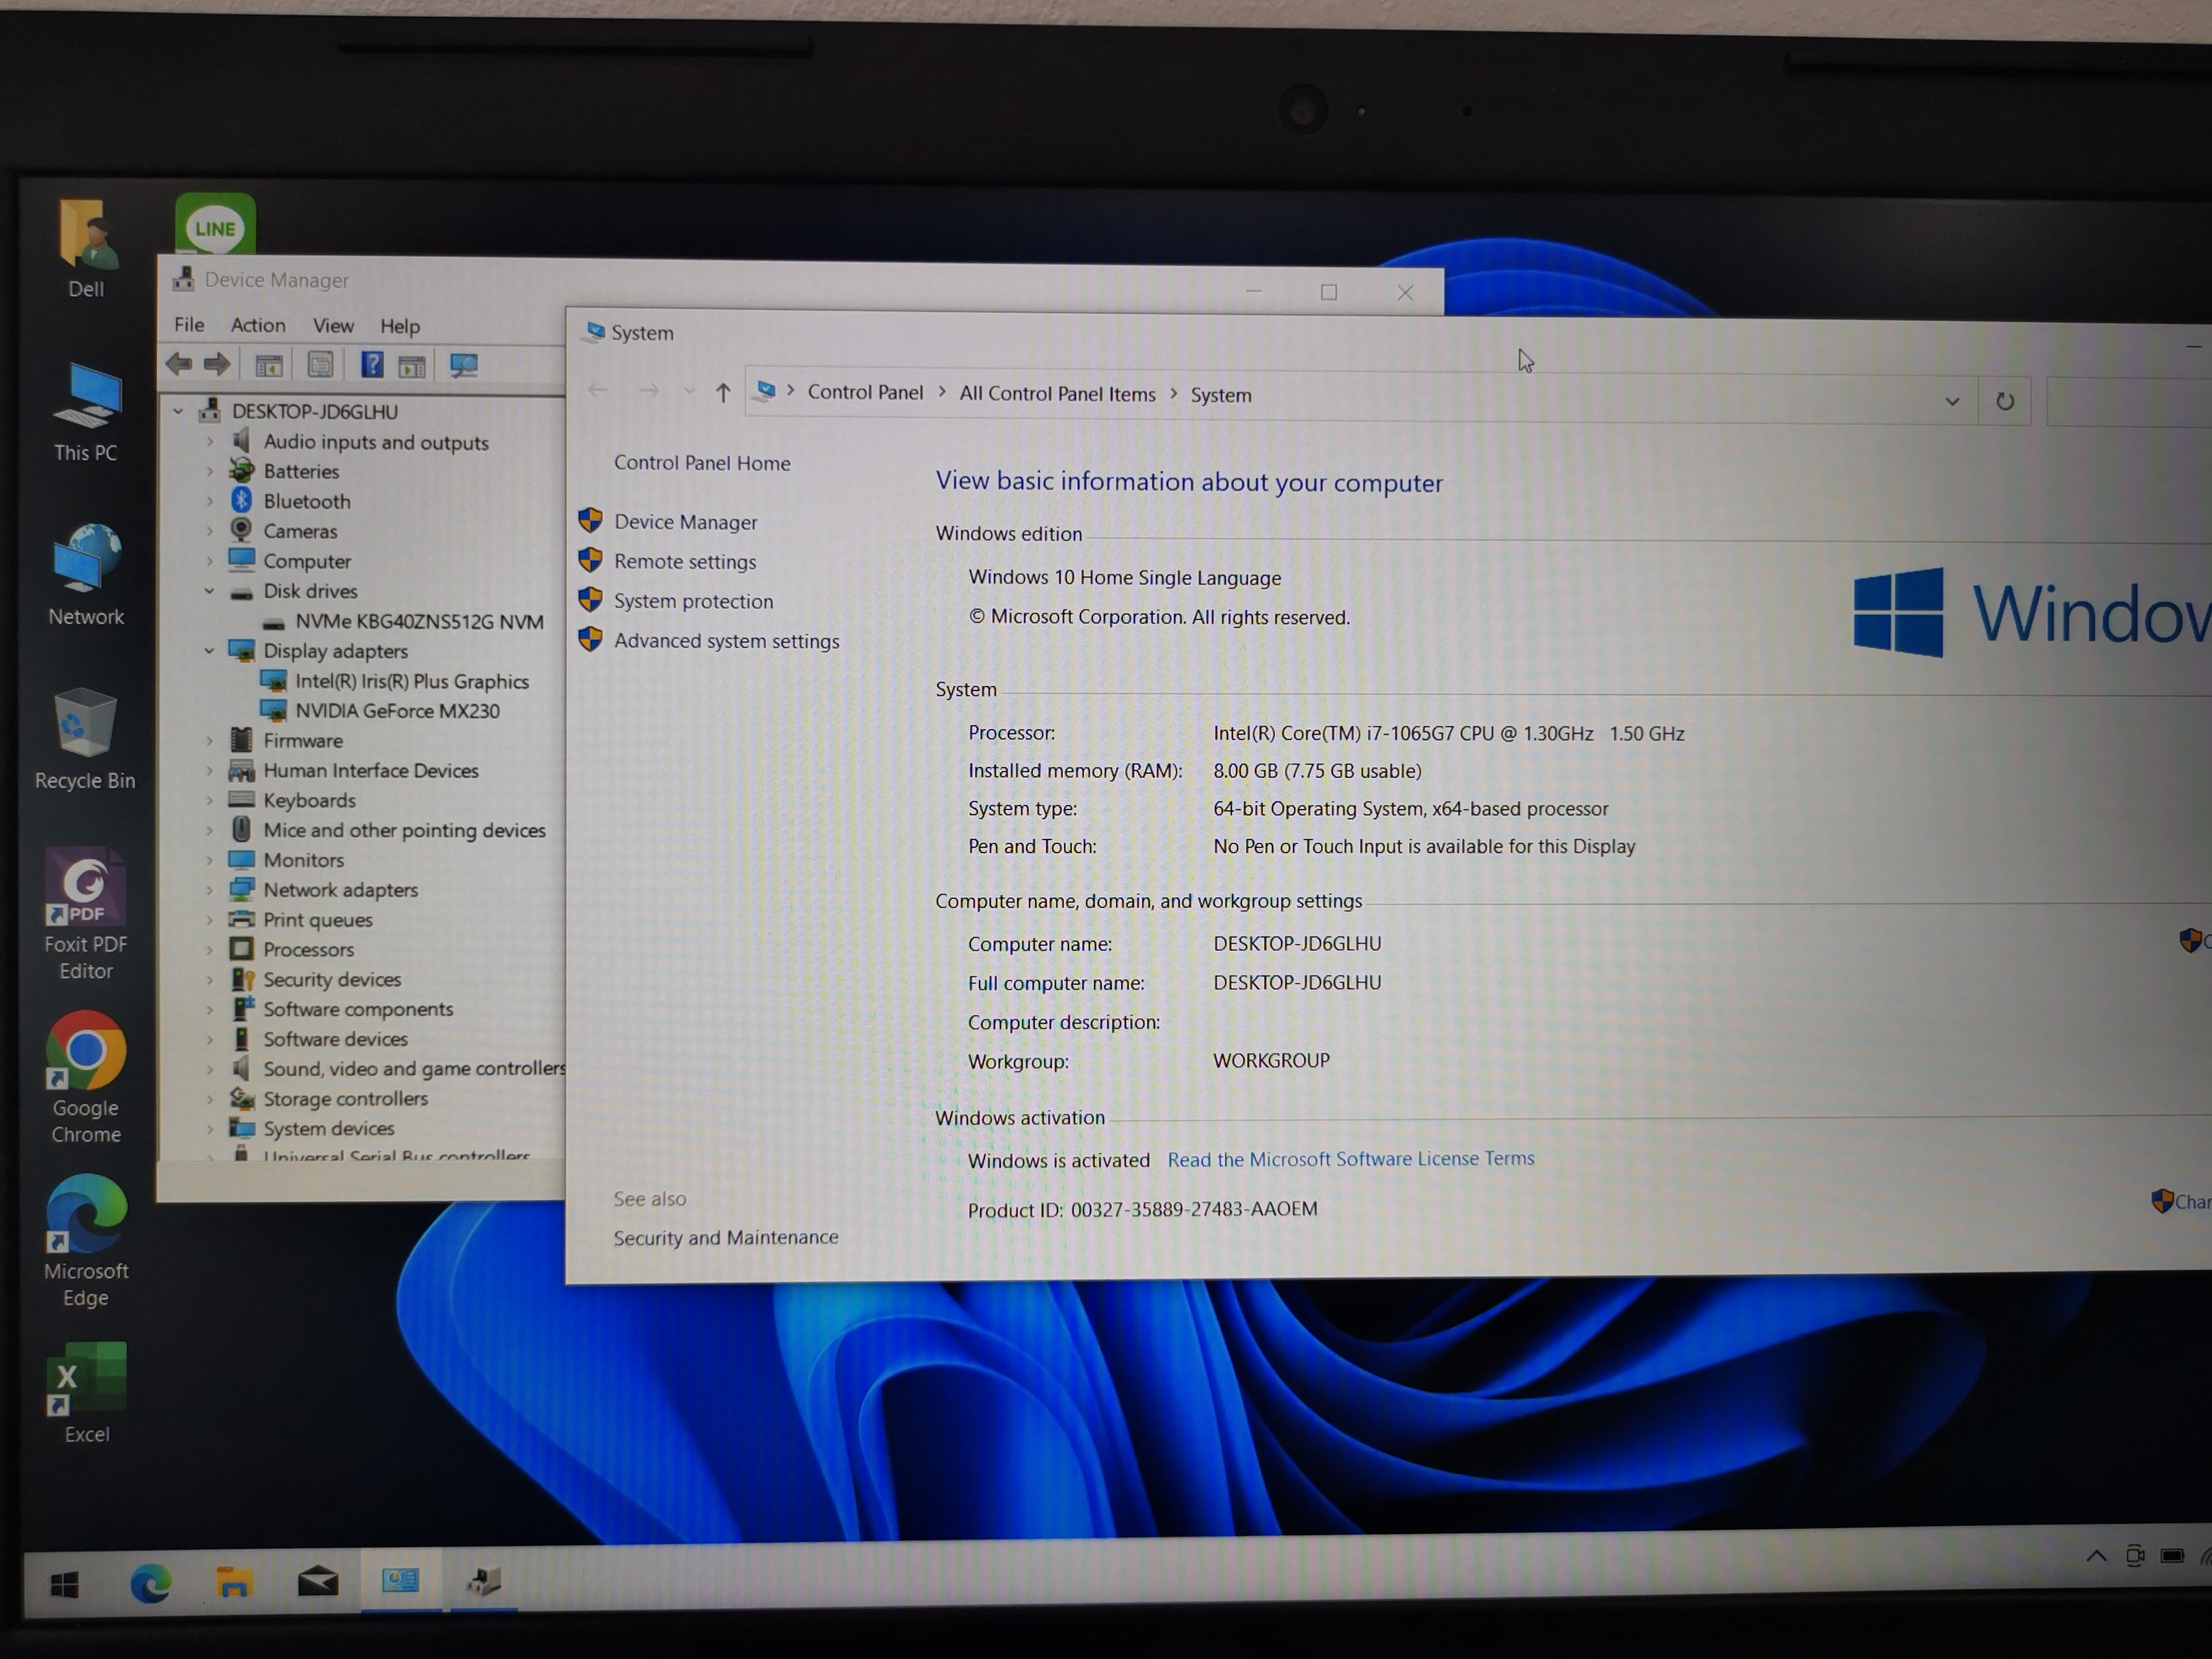
Task: Select the Scan for hardware changes icon
Action: [463, 364]
